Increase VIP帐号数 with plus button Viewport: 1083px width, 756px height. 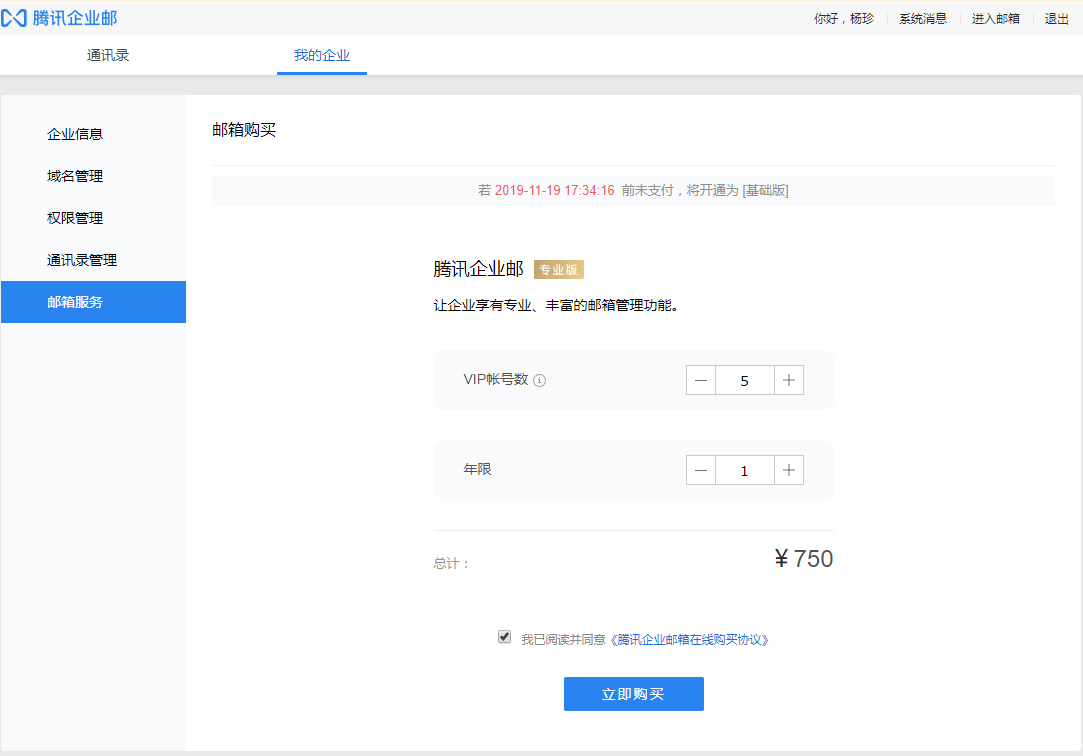(789, 380)
